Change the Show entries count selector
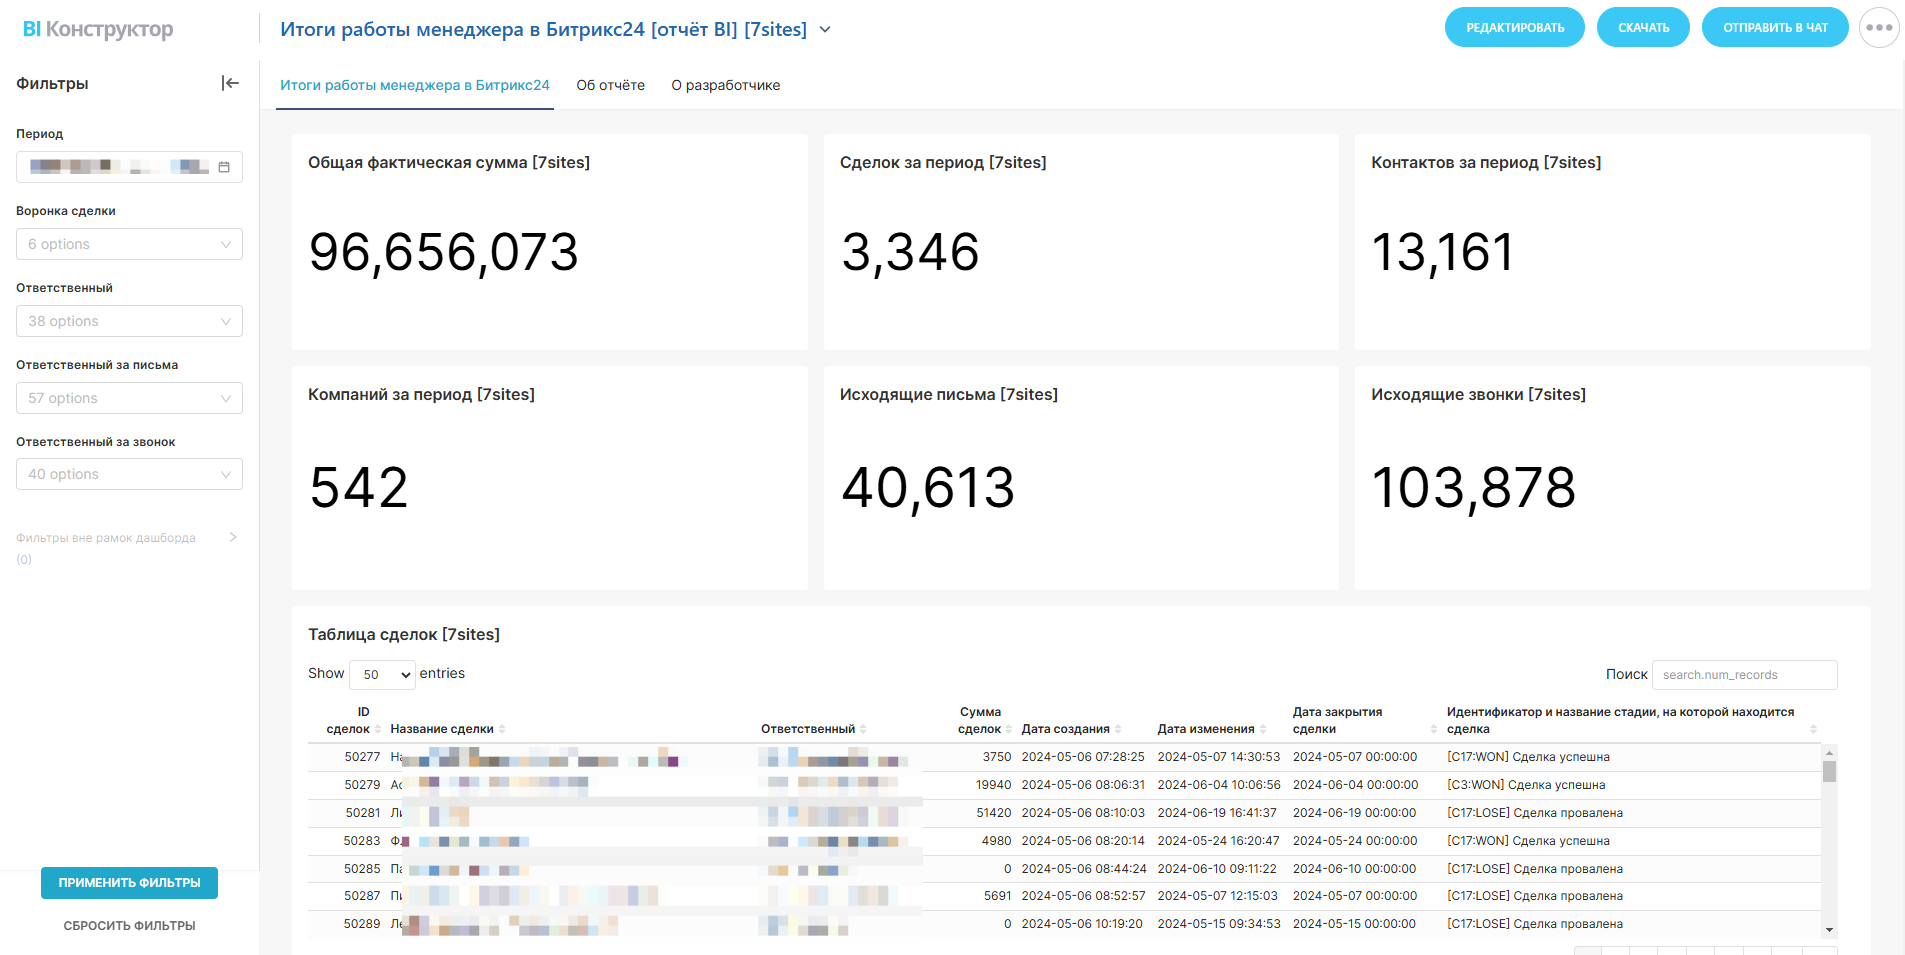This screenshot has height=955, width=1905. pyautogui.click(x=382, y=675)
